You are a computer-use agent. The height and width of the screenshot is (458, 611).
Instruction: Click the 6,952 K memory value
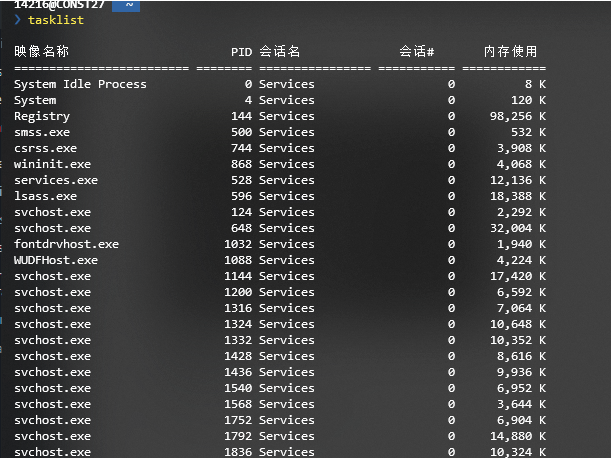pyautogui.click(x=521, y=388)
